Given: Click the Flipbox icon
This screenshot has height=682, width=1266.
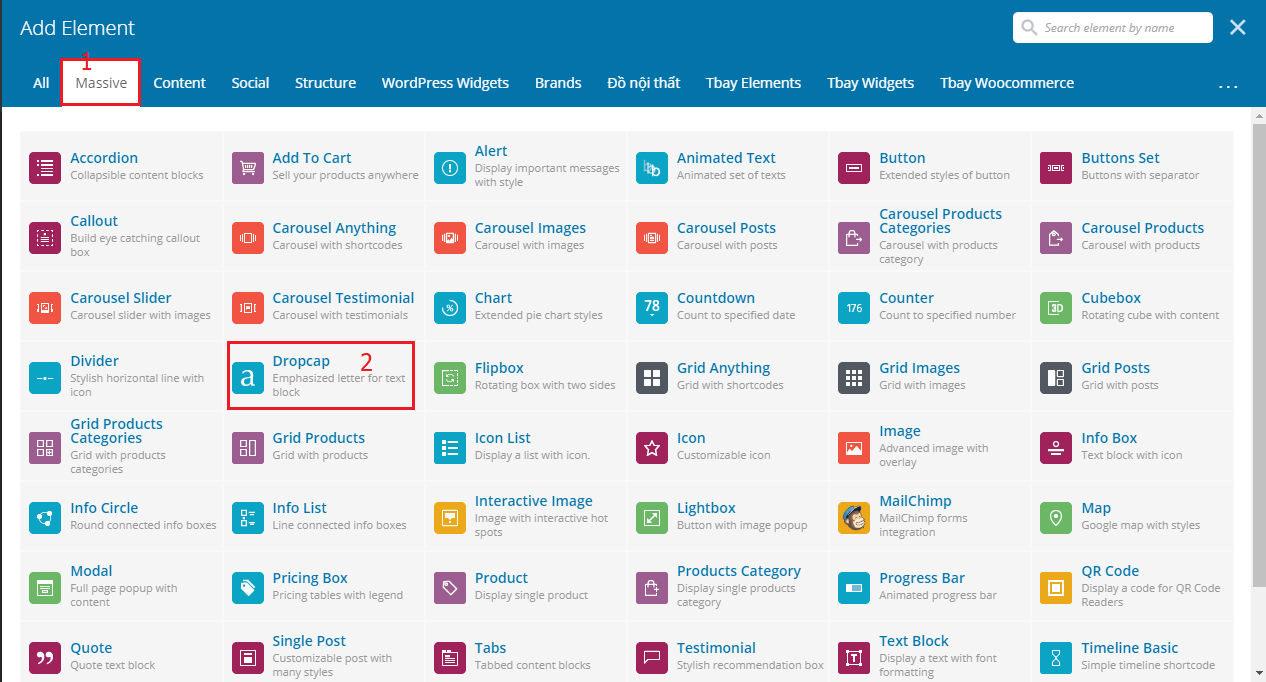Looking at the screenshot, I should (450, 377).
